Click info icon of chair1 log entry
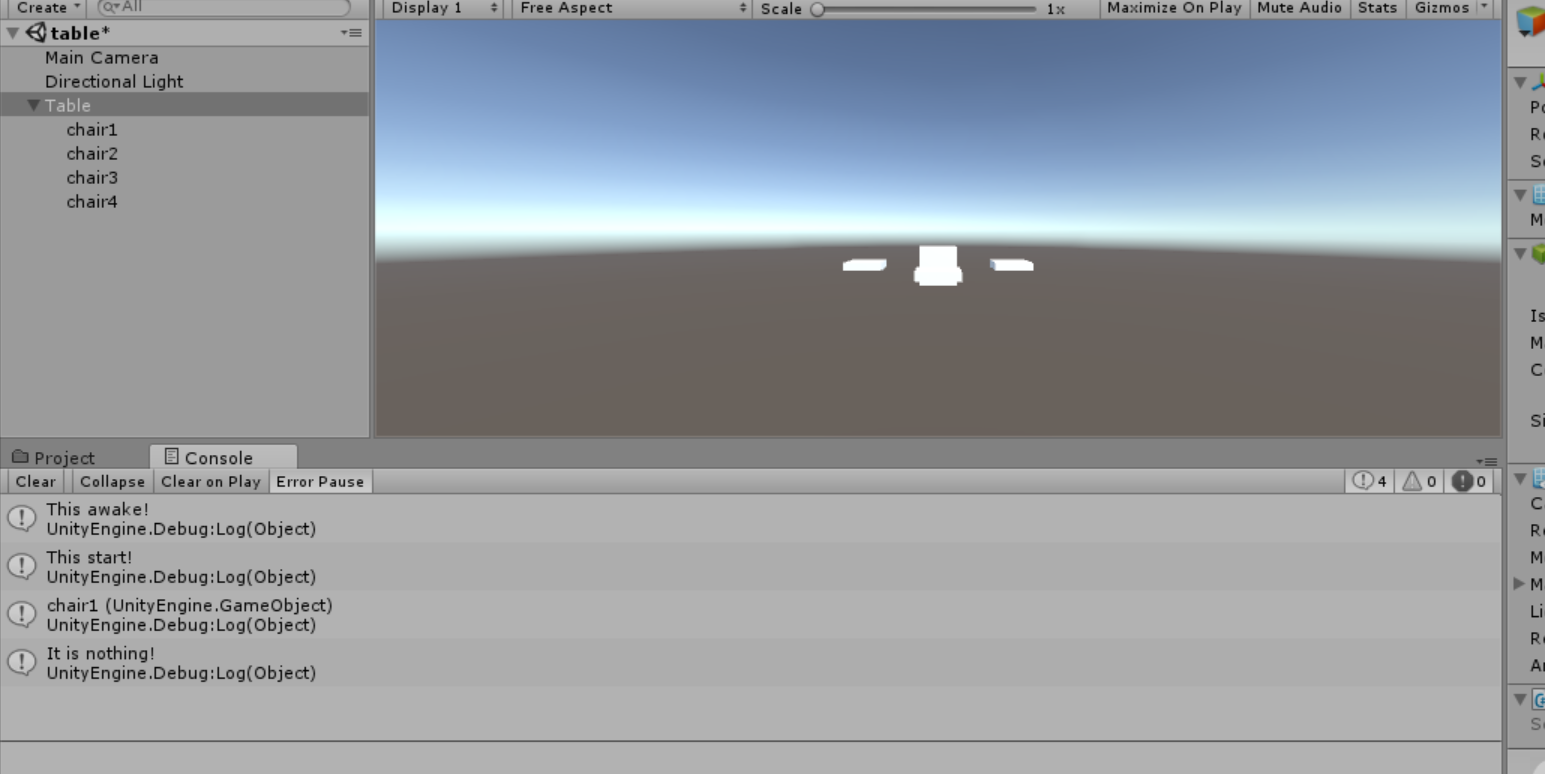 coord(22,614)
